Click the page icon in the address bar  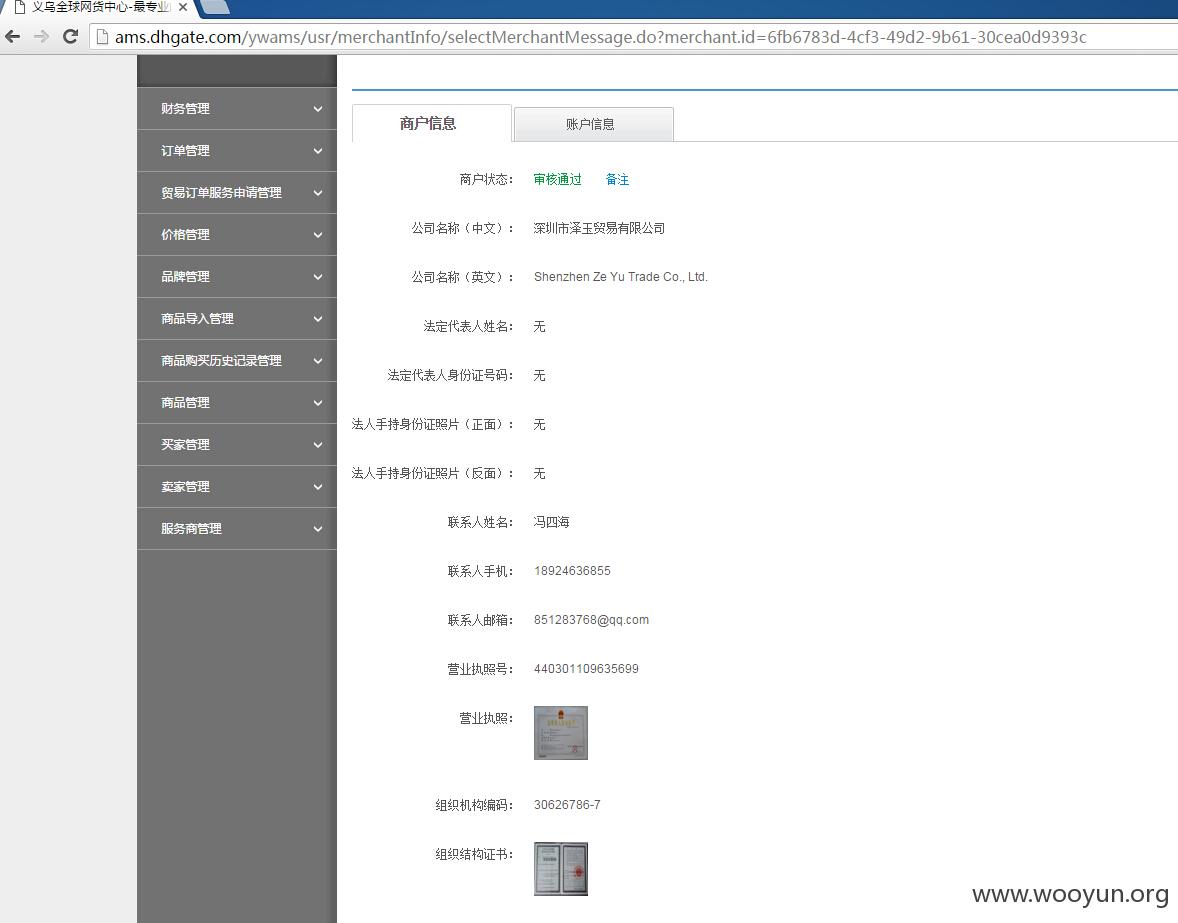[x=102, y=37]
